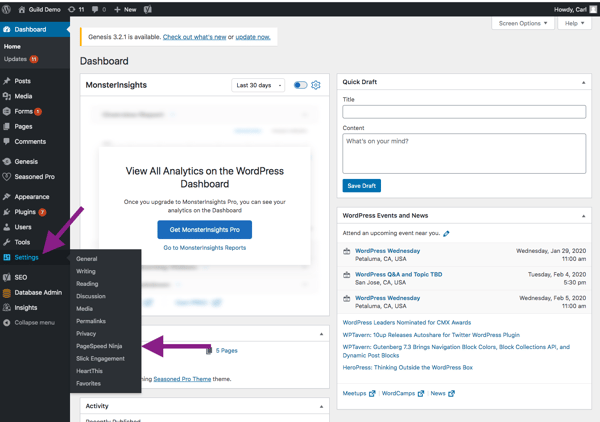600x422 pixels.
Task: Open HeroPress Thinking Outside the WordPress Box
Action: click(408, 367)
